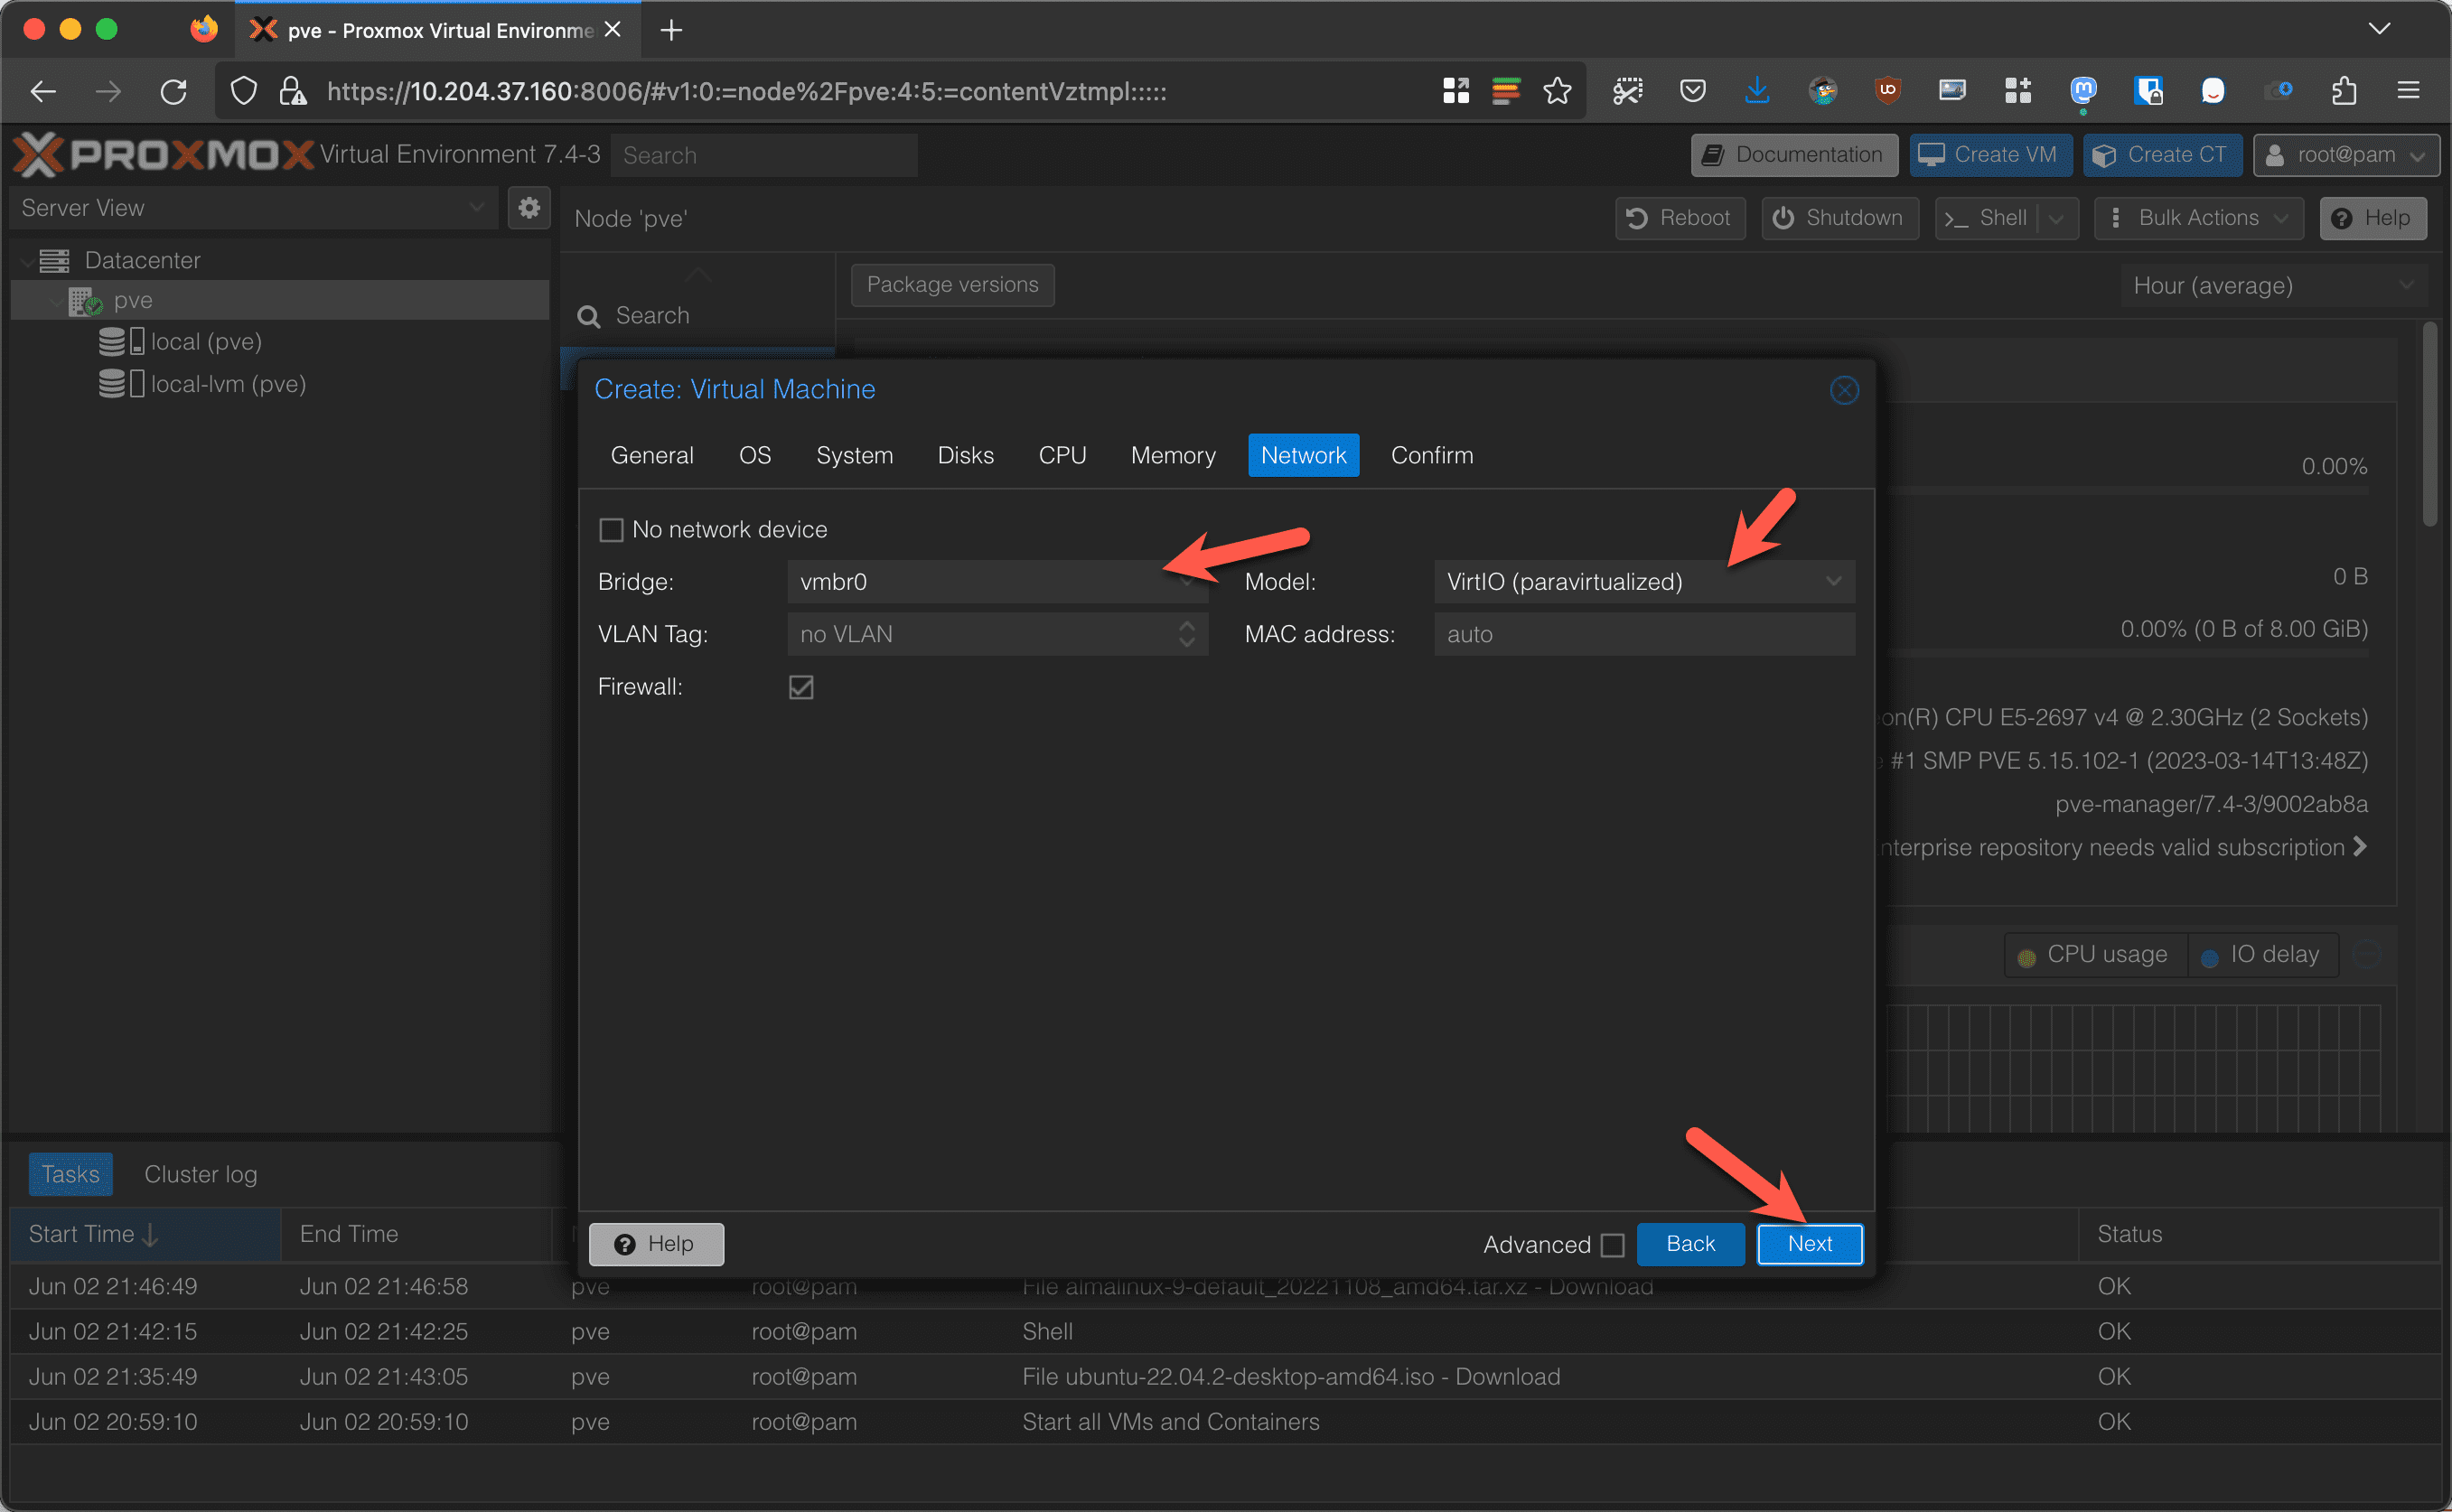Click the local (pve) storage icon

point(122,341)
